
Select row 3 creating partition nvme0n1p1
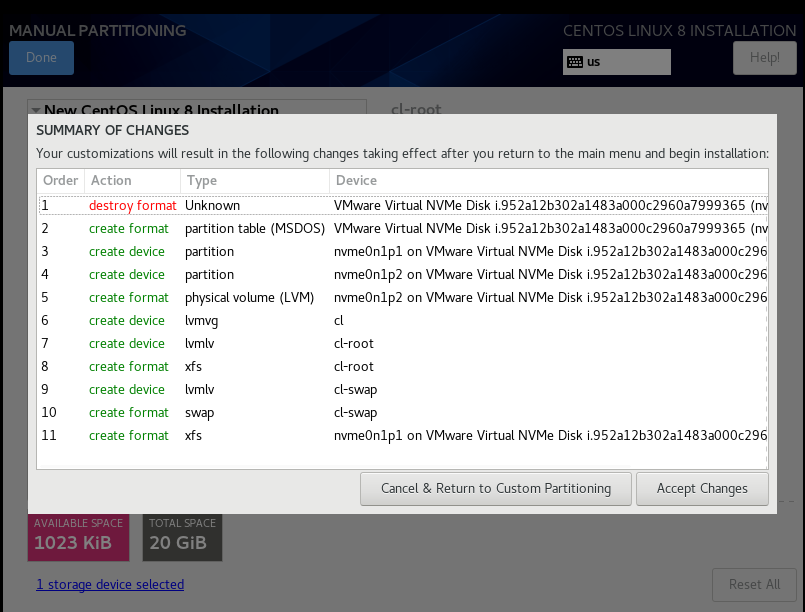point(402,252)
